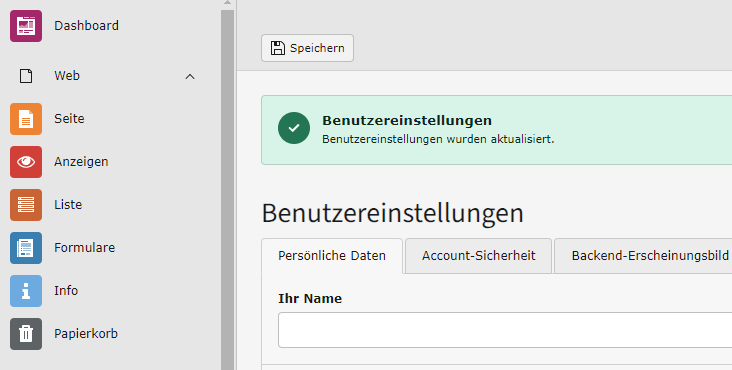The height and width of the screenshot is (370, 732).
Task: Click the scrollbar up arrow
Action: pos(227,3)
